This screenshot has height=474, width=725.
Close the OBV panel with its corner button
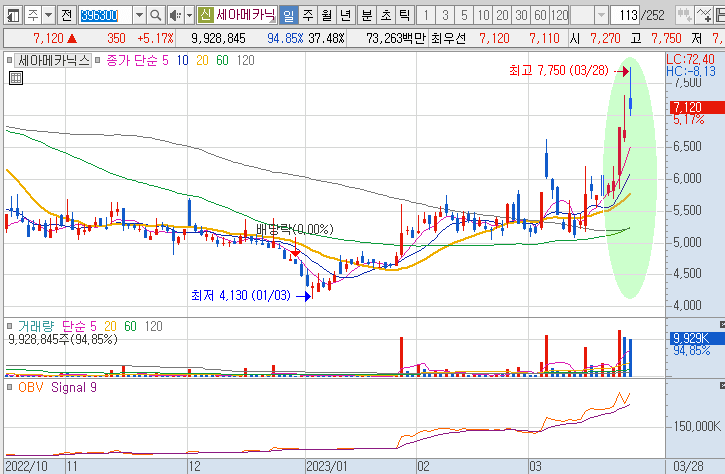722,386
